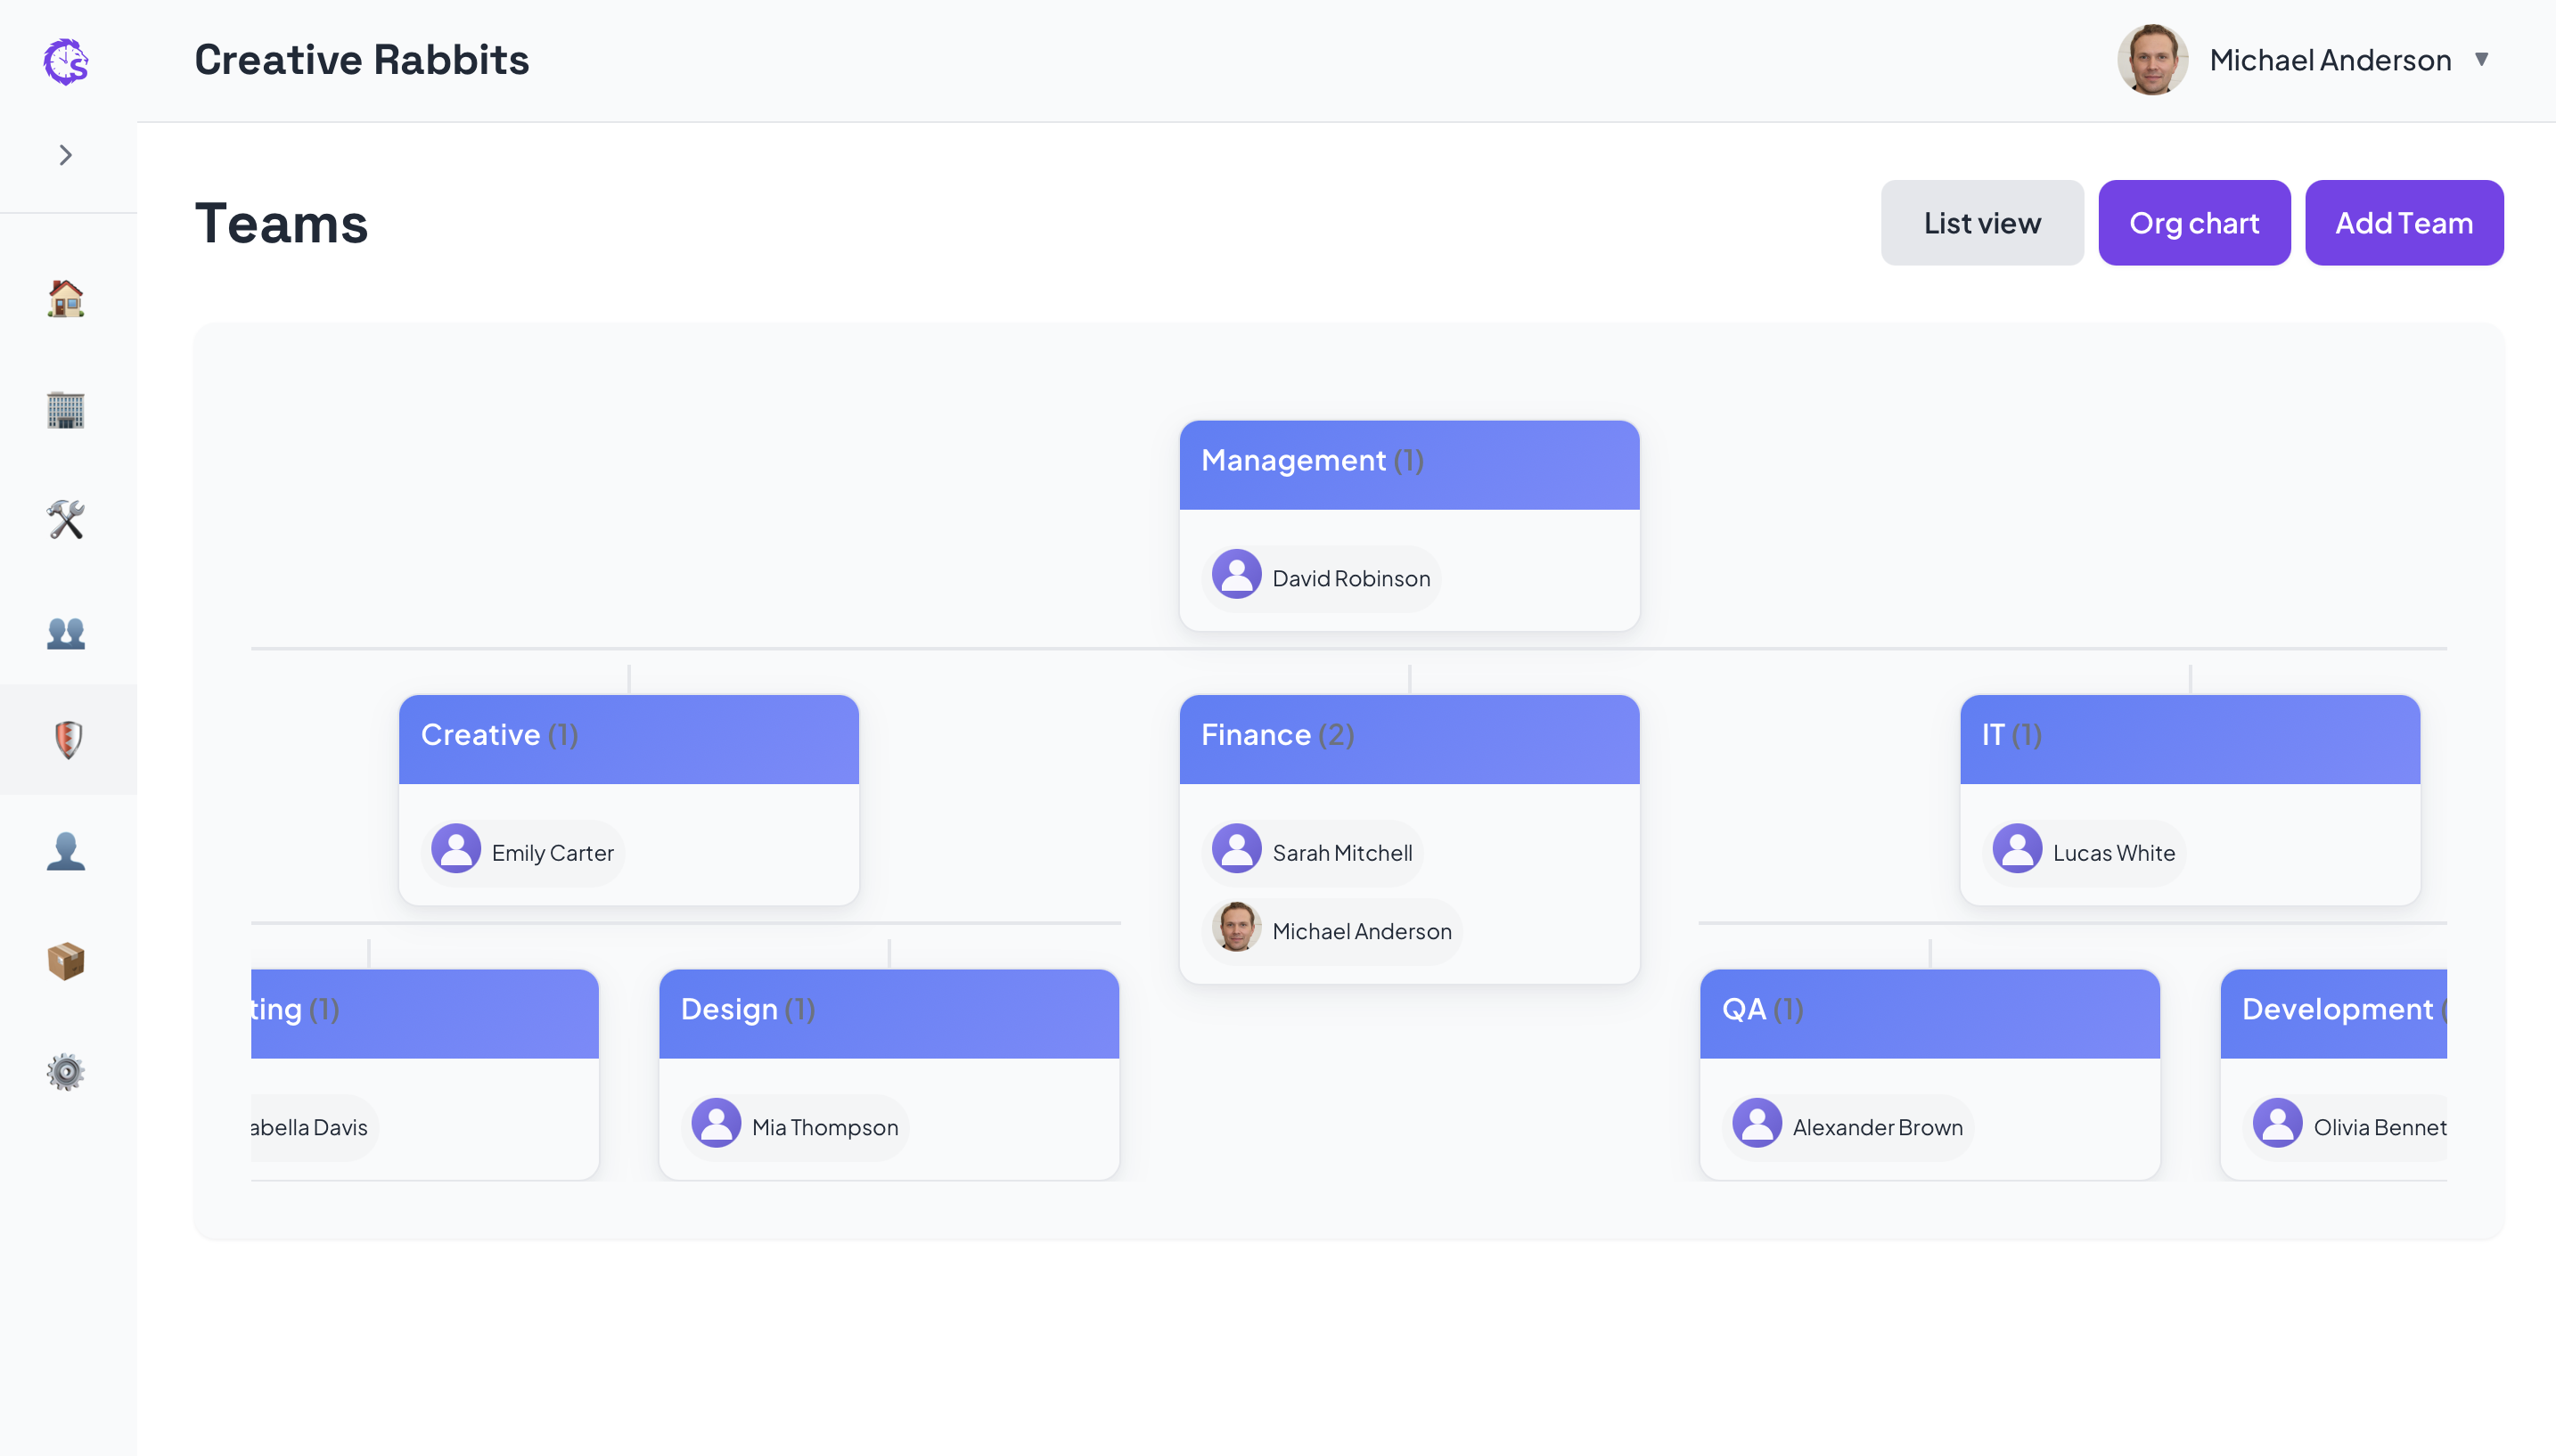Expand the sidebar with chevron arrow
Viewport: 2556px width, 1456px height.
[x=66, y=155]
